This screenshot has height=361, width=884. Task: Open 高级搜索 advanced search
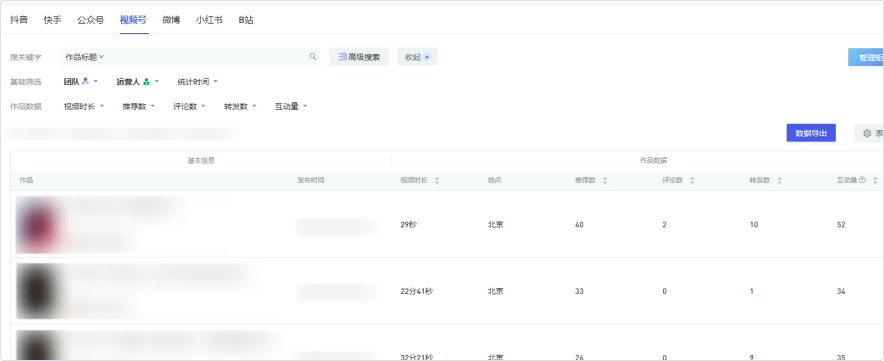[359, 57]
